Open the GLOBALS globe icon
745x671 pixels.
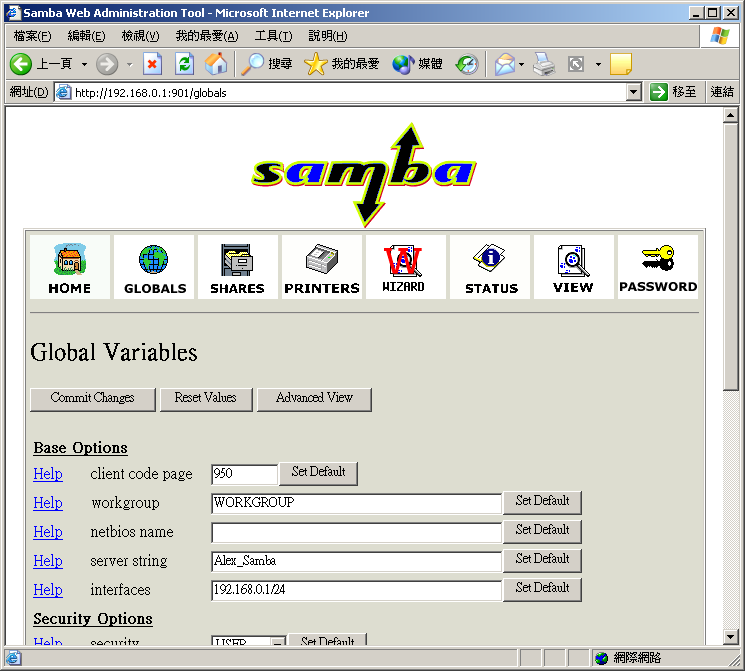tap(154, 267)
